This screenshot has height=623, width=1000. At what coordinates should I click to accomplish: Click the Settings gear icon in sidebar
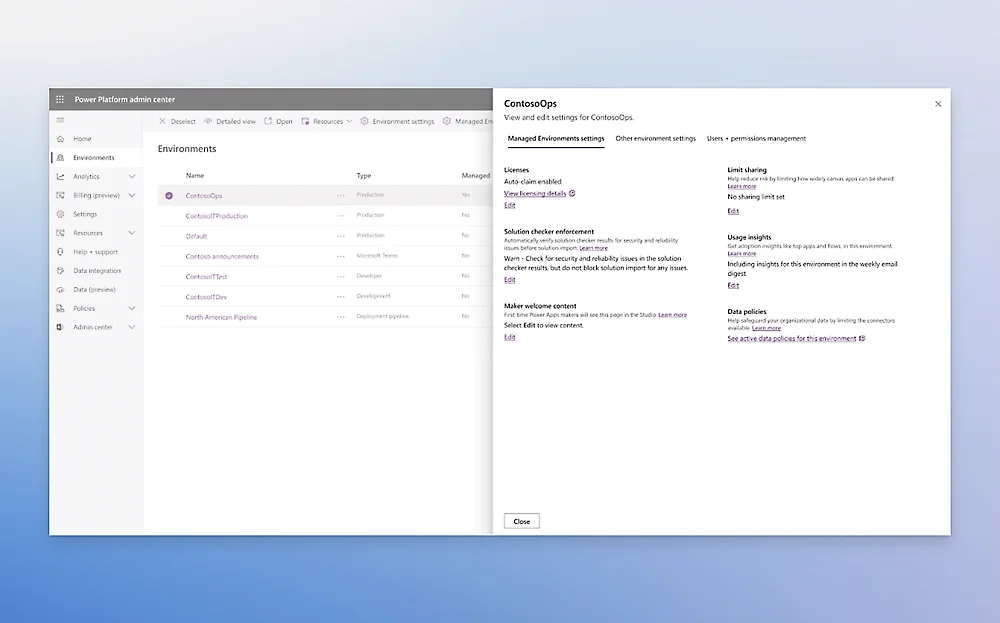pos(61,214)
